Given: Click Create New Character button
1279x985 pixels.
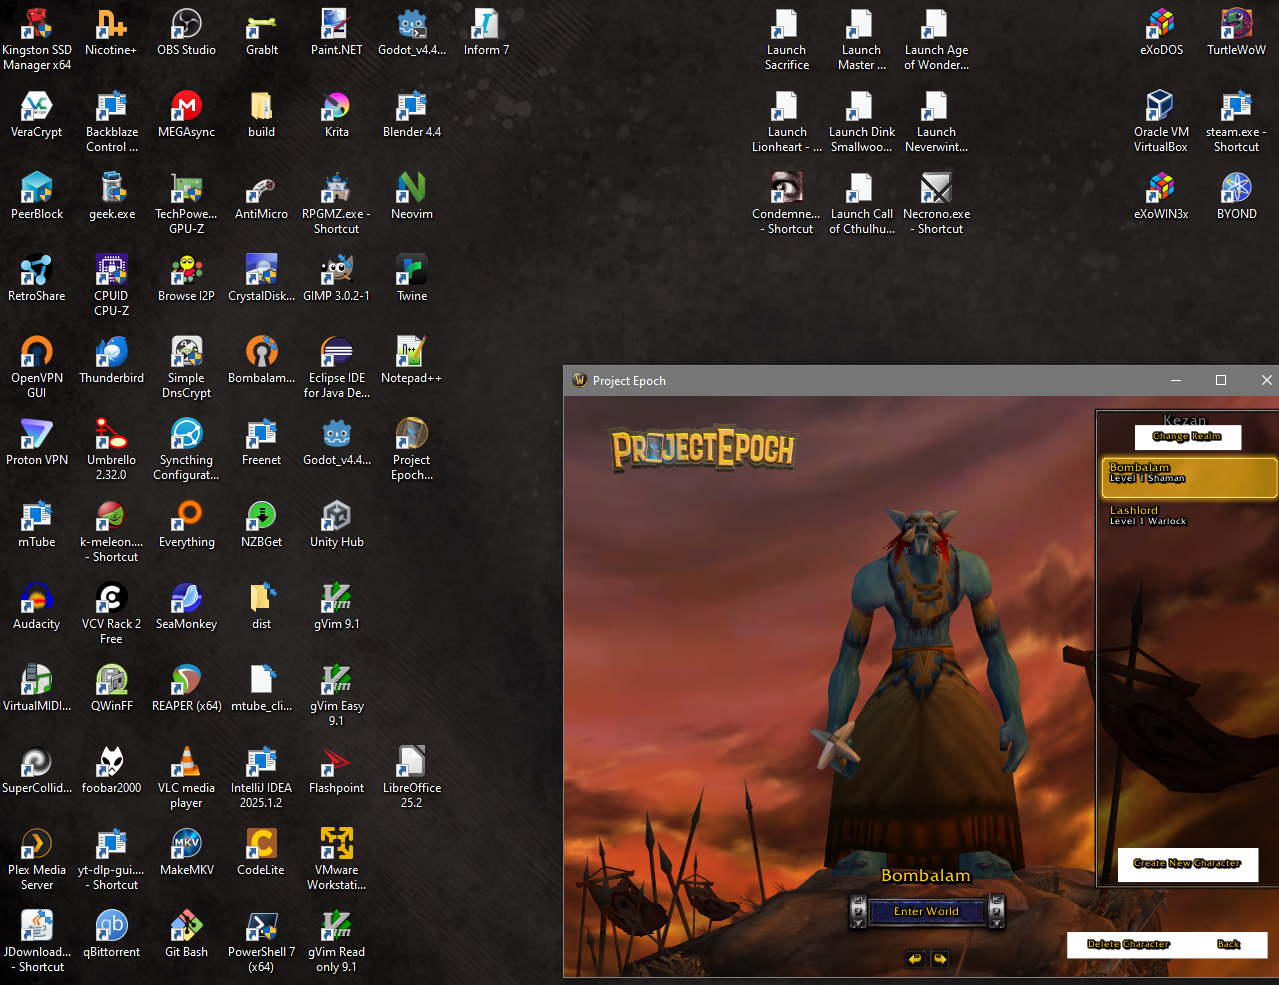Looking at the screenshot, I should 1187,863.
